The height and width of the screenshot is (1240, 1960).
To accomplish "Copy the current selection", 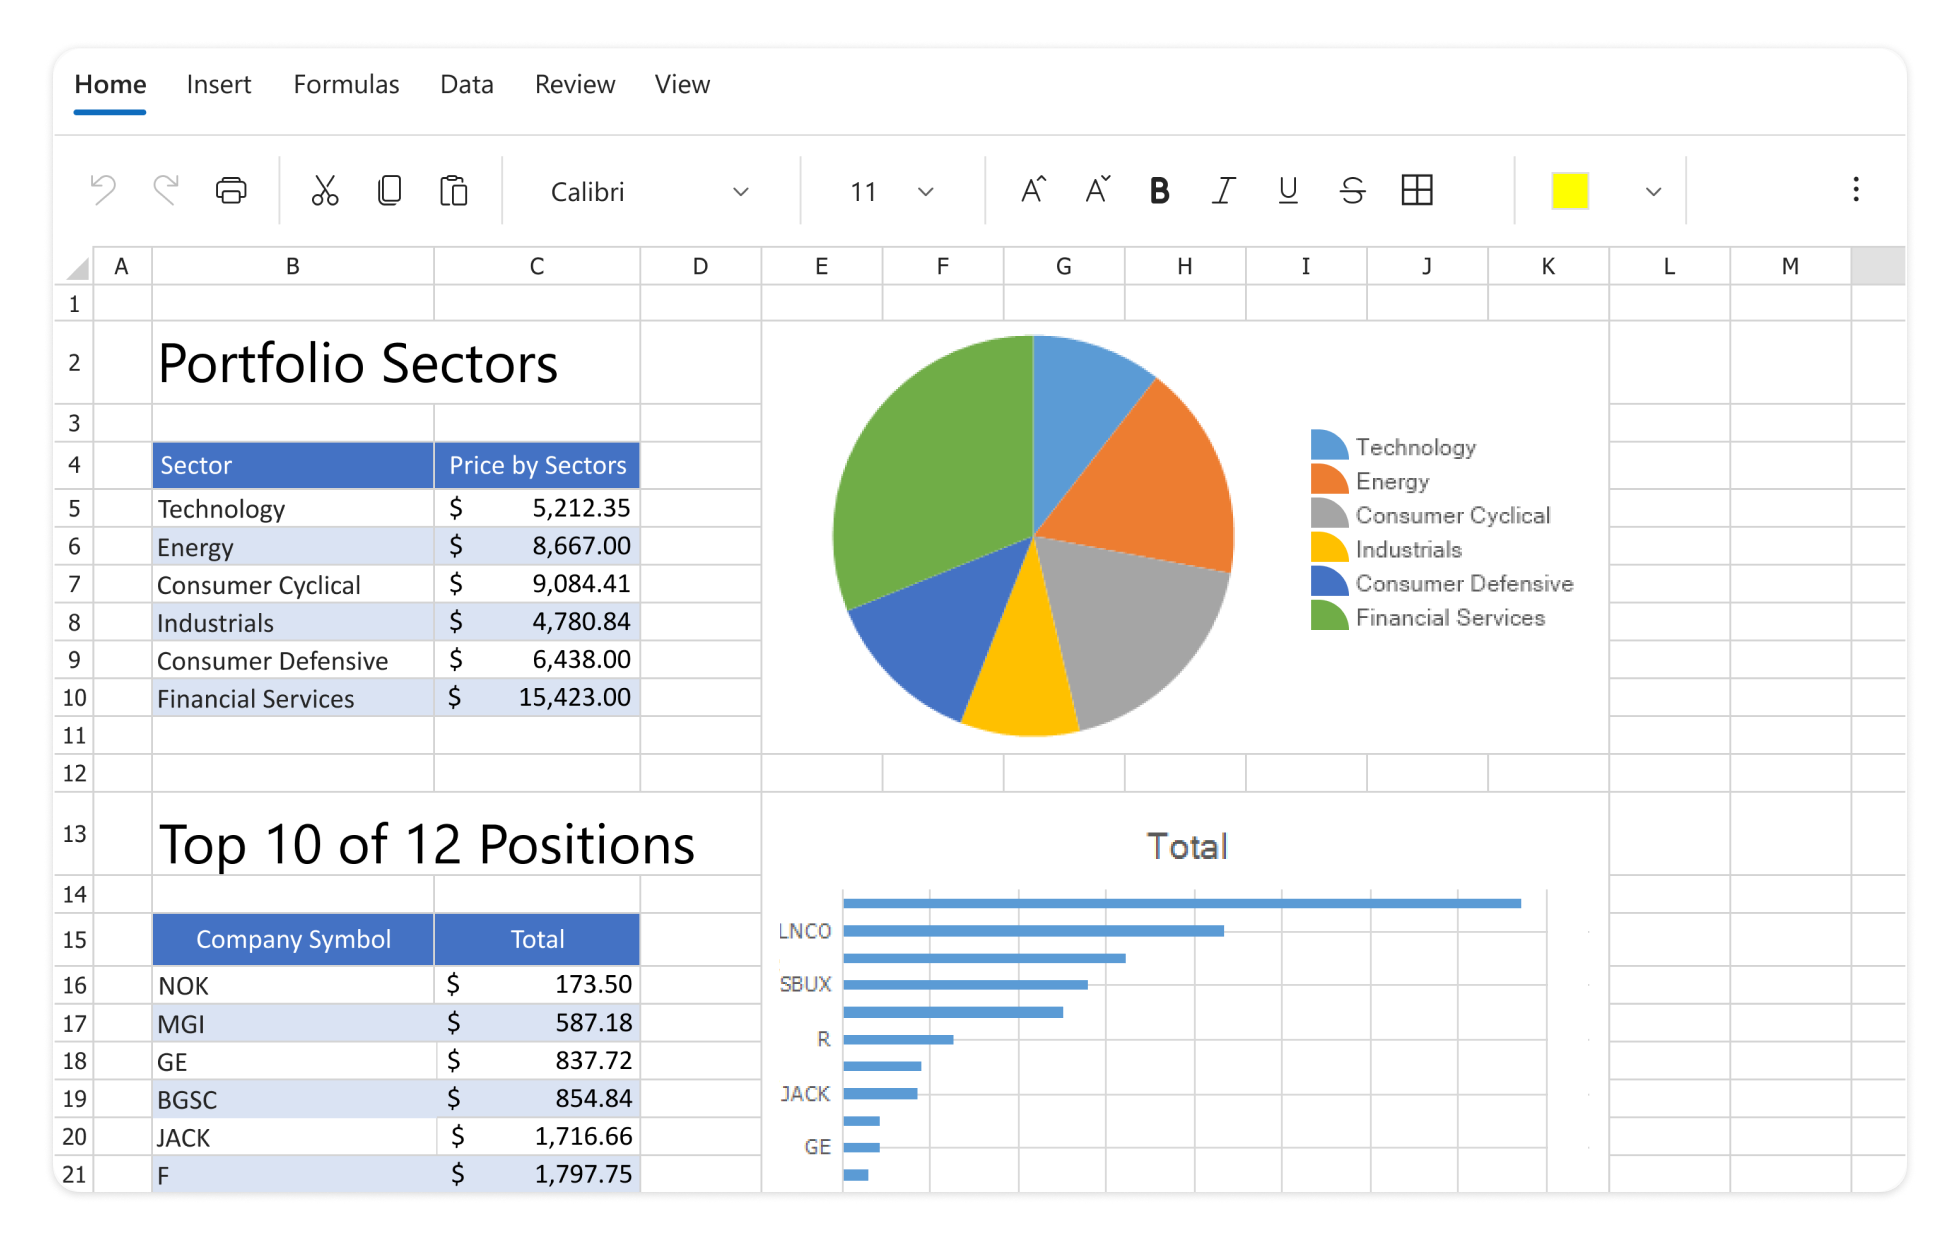I will tap(390, 190).
